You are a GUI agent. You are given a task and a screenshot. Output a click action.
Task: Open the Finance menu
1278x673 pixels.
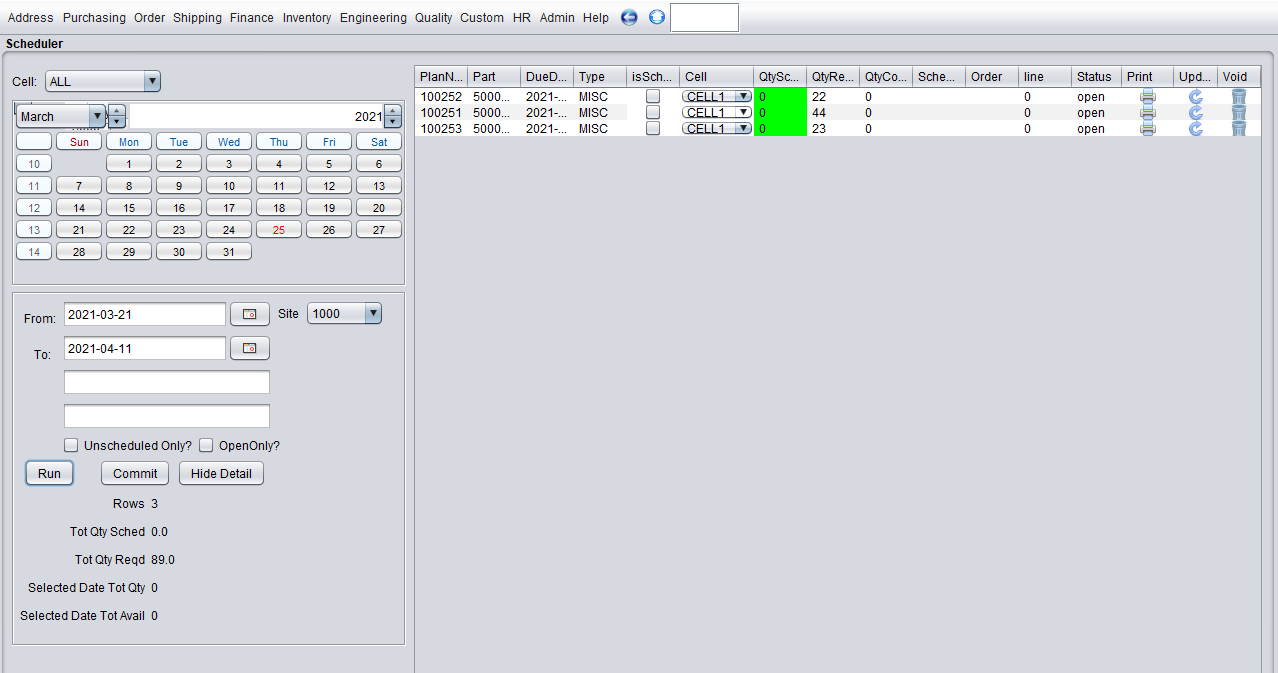click(251, 18)
